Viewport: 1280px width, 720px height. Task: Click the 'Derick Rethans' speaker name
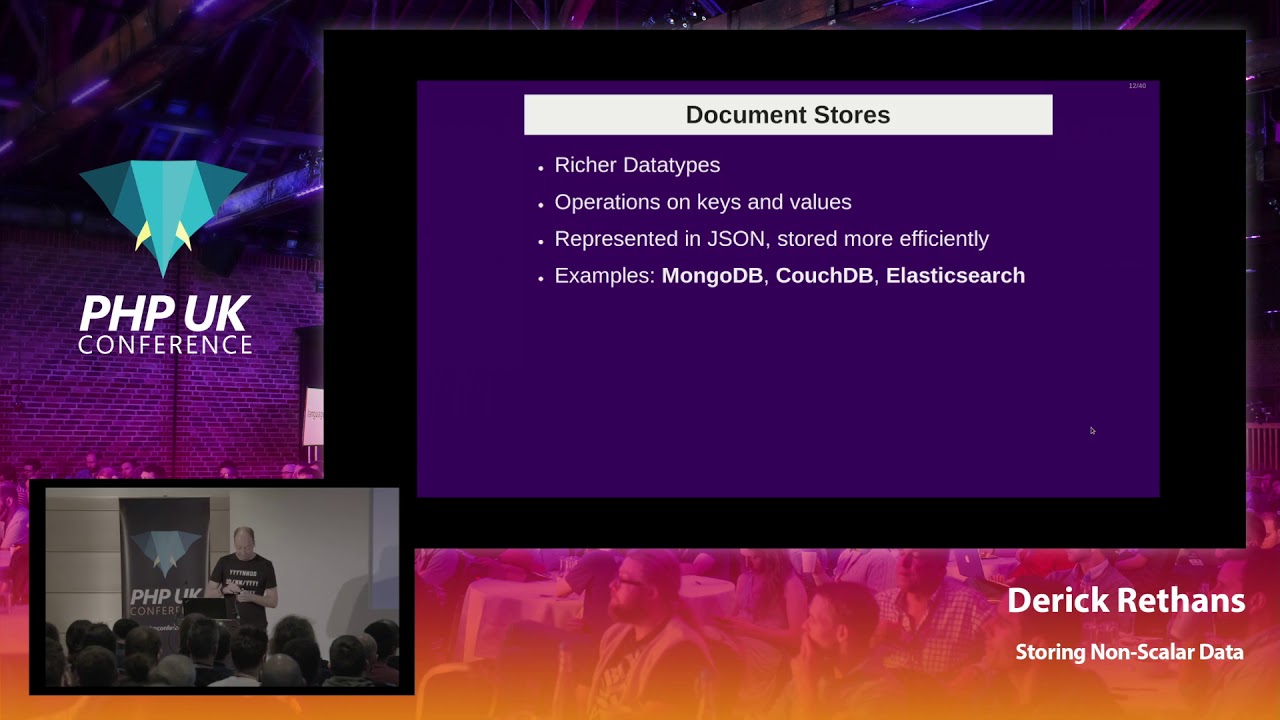coord(1125,601)
